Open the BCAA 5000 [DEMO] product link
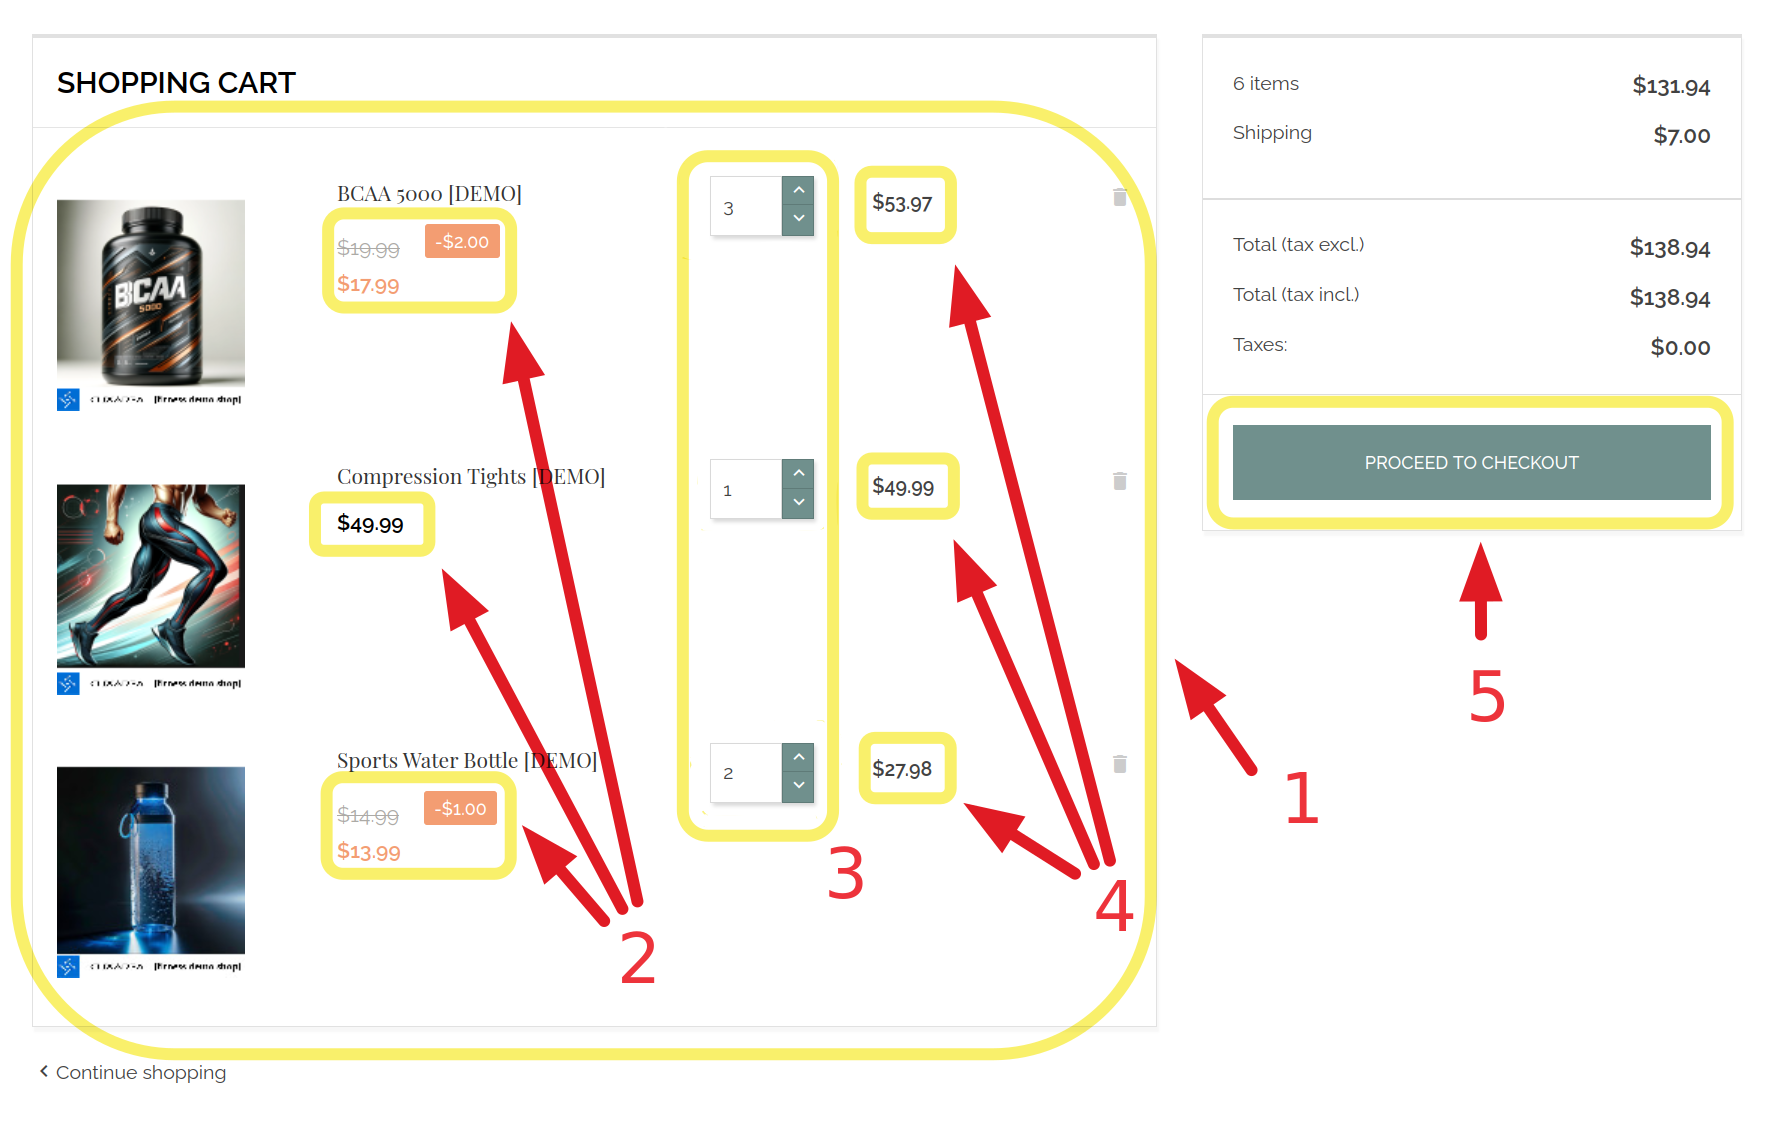The height and width of the screenshot is (1131, 1773). pos(429,194)
